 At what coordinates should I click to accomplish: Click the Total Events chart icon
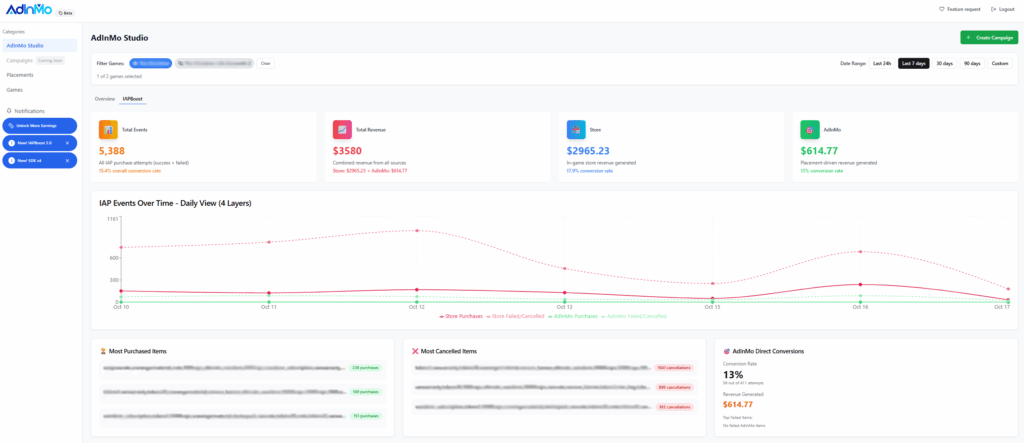[x=108, y=130]
